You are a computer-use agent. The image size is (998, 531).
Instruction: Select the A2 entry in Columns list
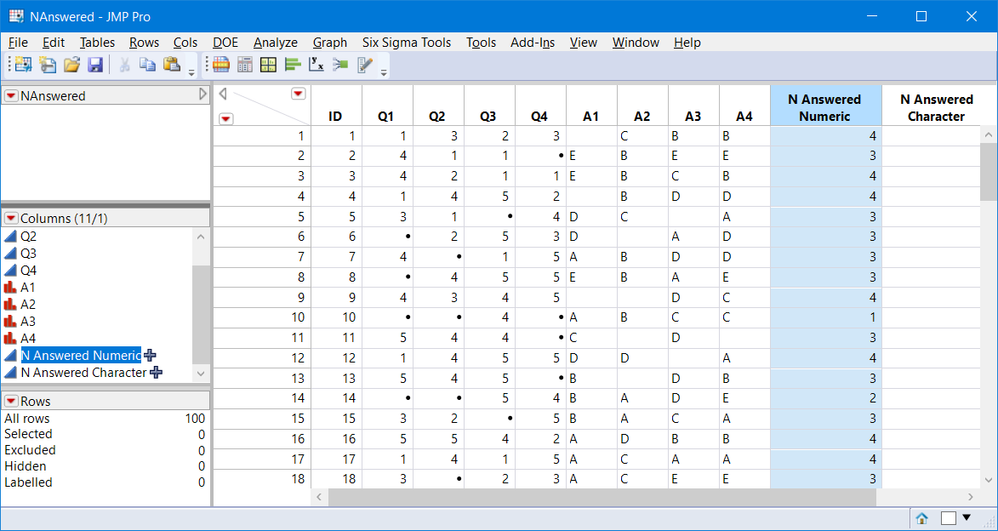pos(28,304)
